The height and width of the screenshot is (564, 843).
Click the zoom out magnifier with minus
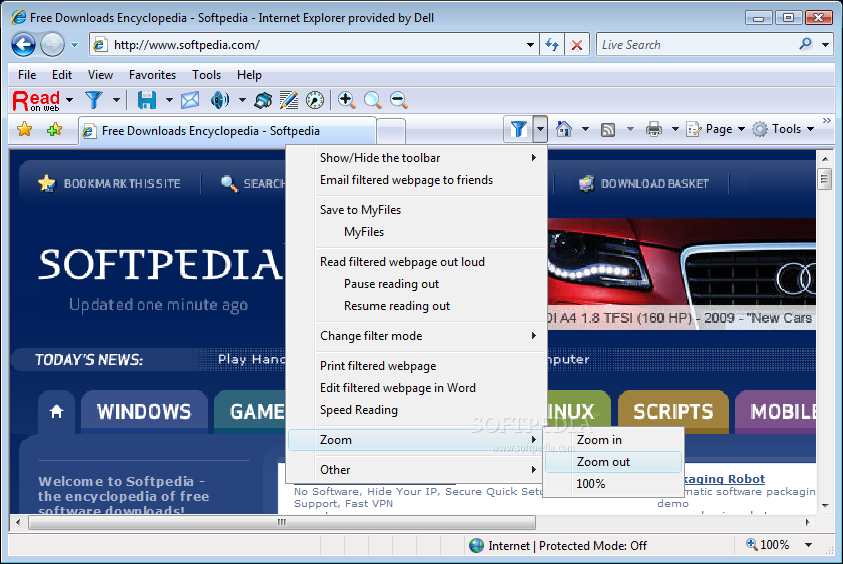398,100
